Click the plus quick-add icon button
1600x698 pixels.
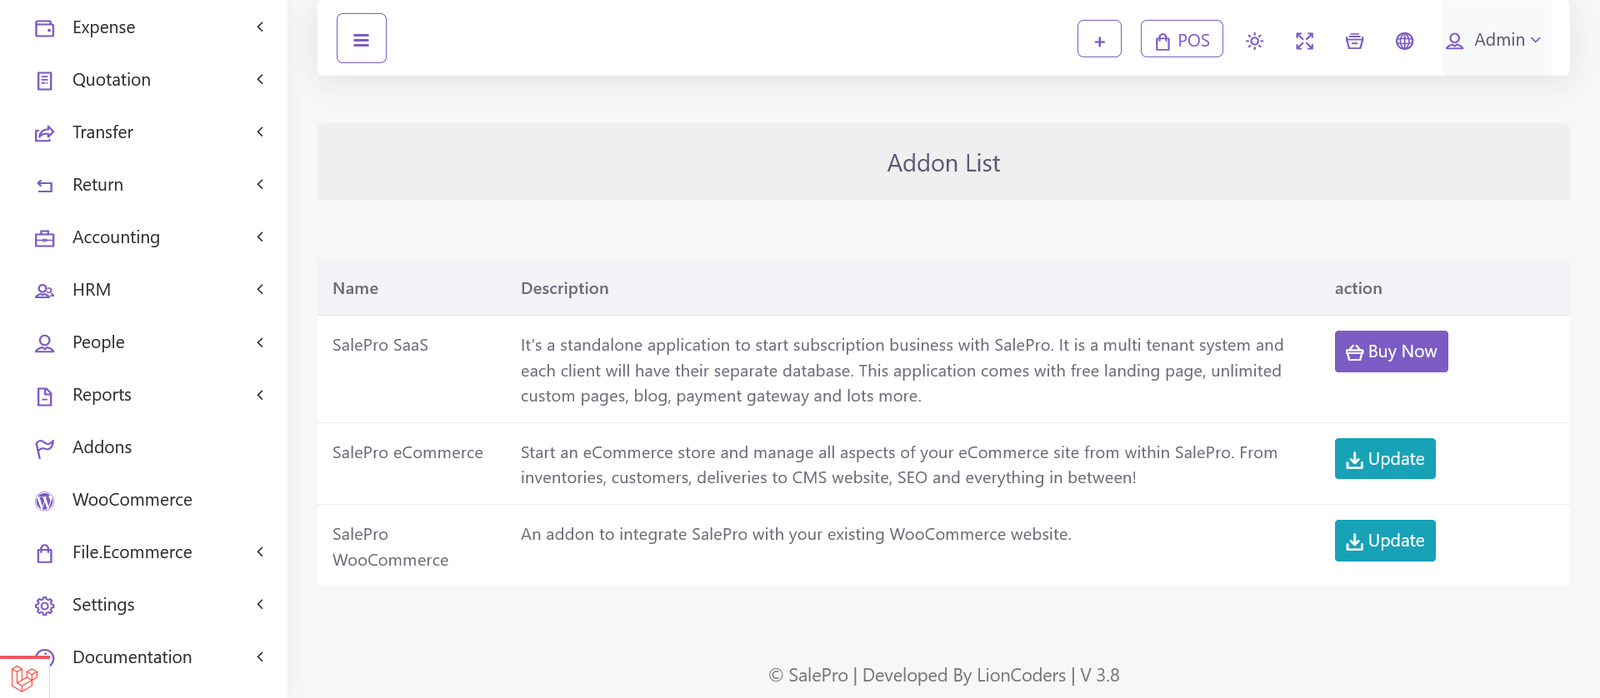point(1099,40)
